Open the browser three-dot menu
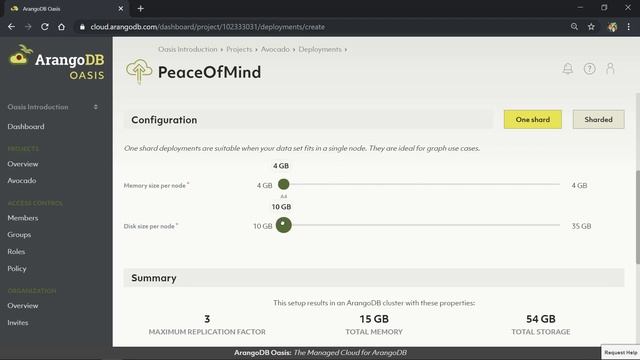This screenshot has width=640, height=360. tap(629, 27)
